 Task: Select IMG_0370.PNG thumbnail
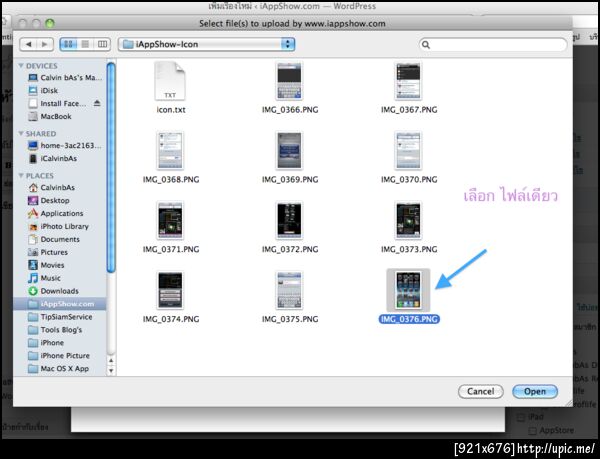[408, 151]
